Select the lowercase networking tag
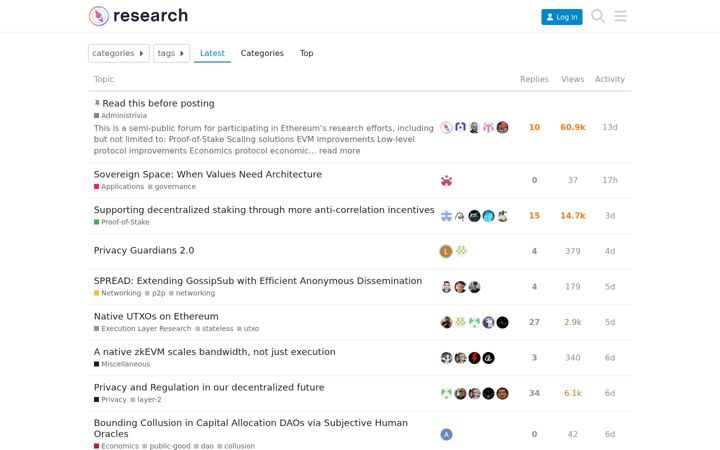The image size is (720, 450). tap(192, 293)
